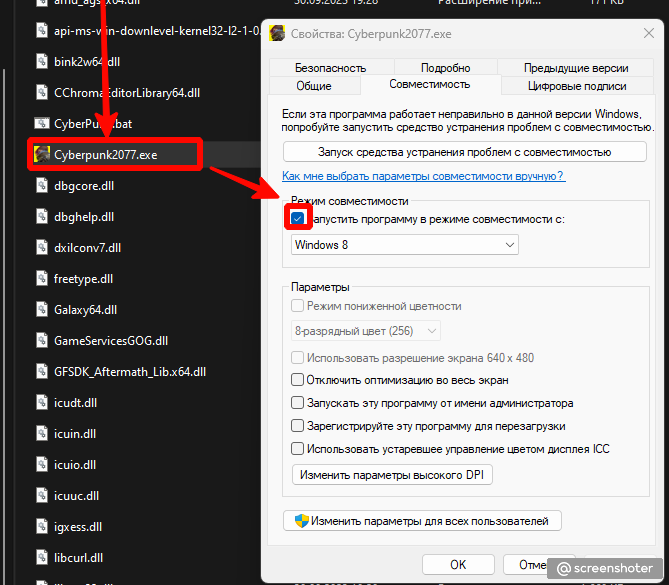
Task: Switch to the Общие tab
Action: point(314,86)
